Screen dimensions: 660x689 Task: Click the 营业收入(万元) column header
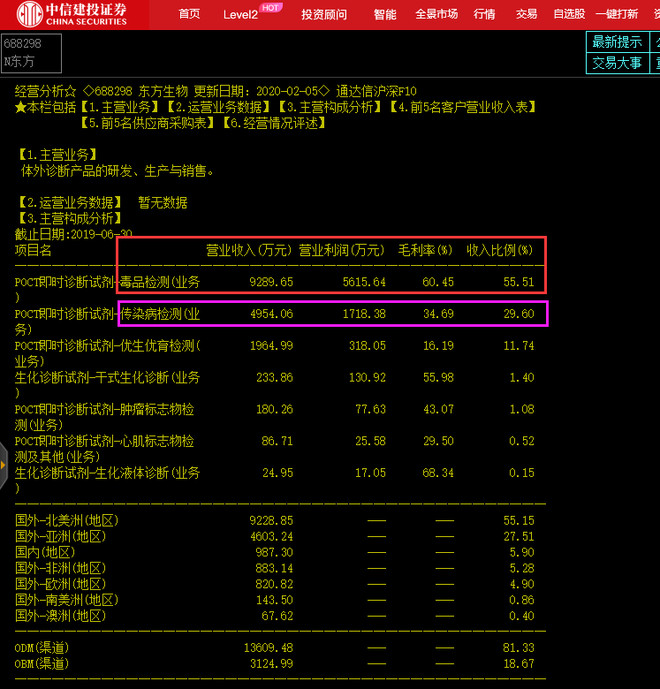(x=249, y=250)
